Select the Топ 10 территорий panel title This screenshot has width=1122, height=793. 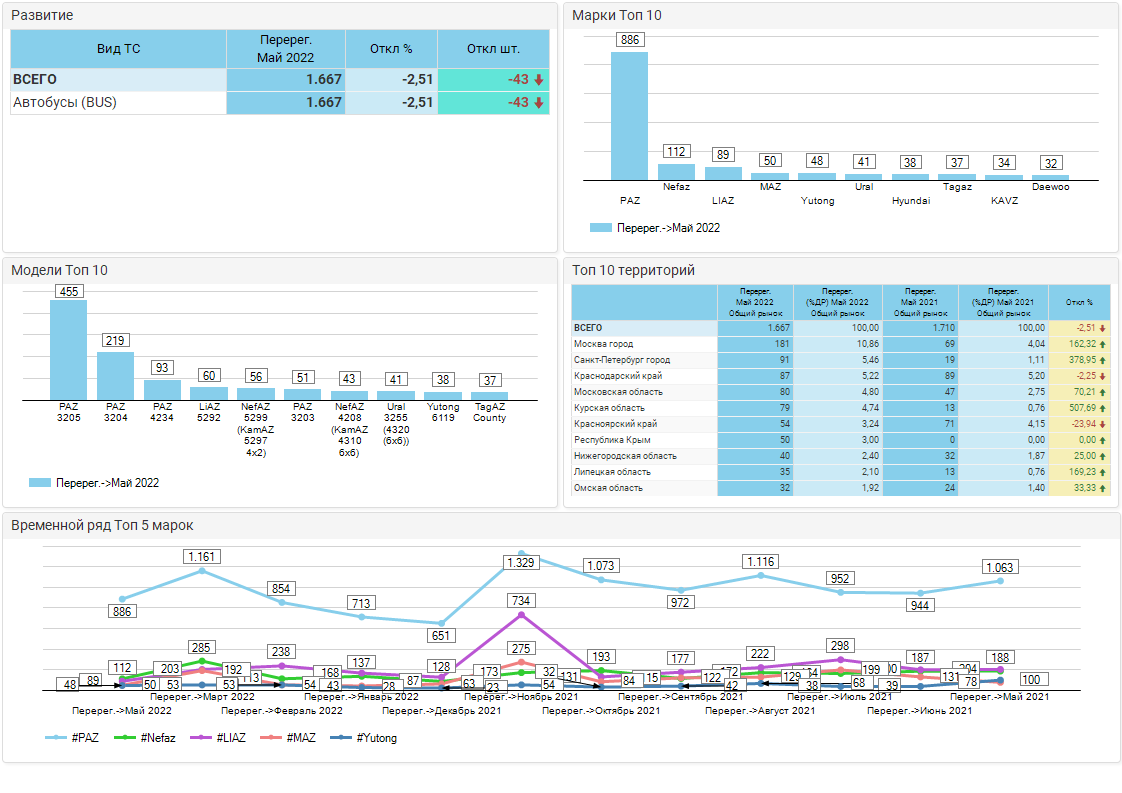633,270
